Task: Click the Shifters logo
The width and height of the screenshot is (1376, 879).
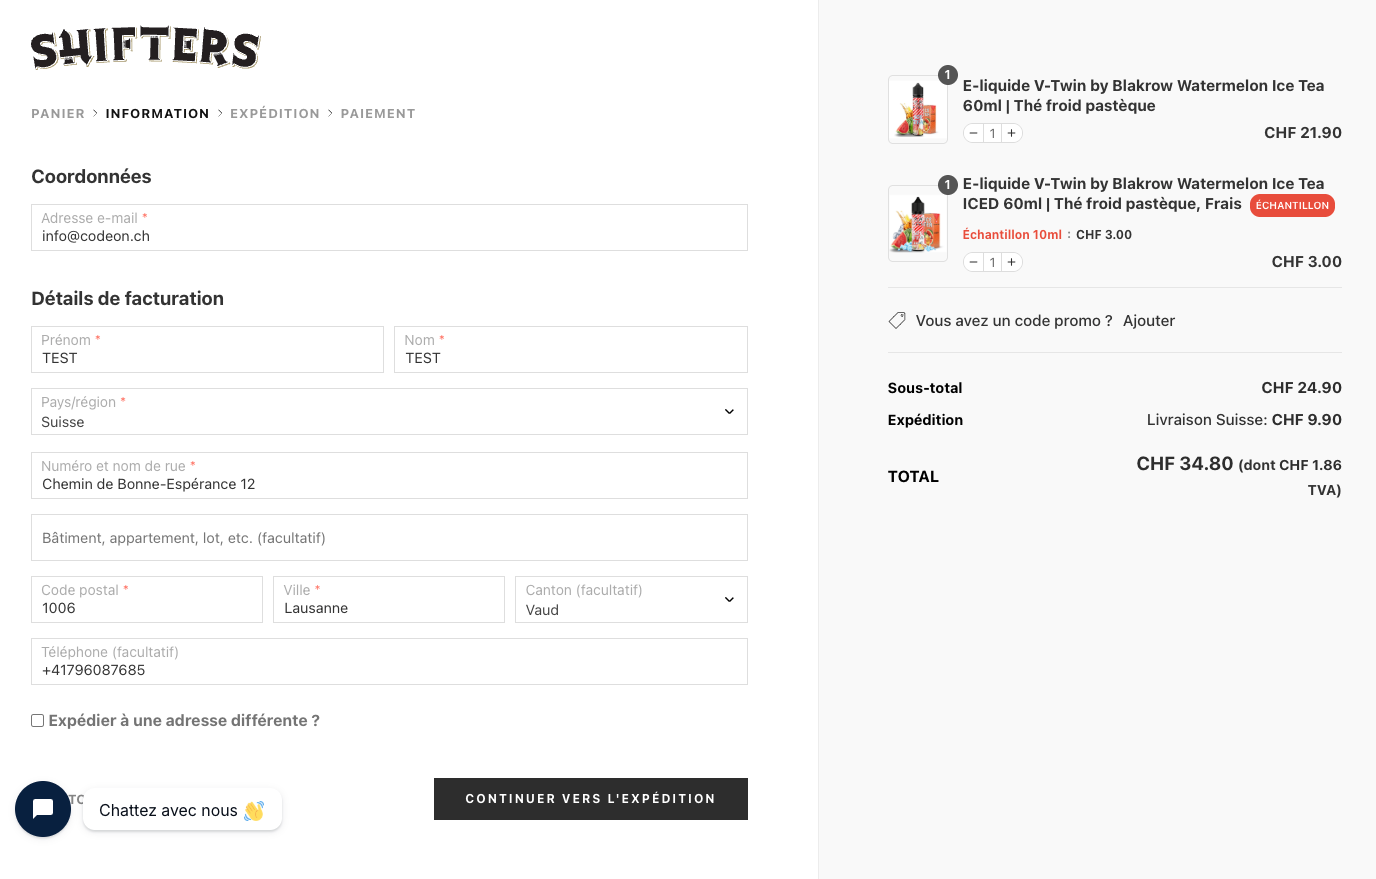Action: click(145, 49)
